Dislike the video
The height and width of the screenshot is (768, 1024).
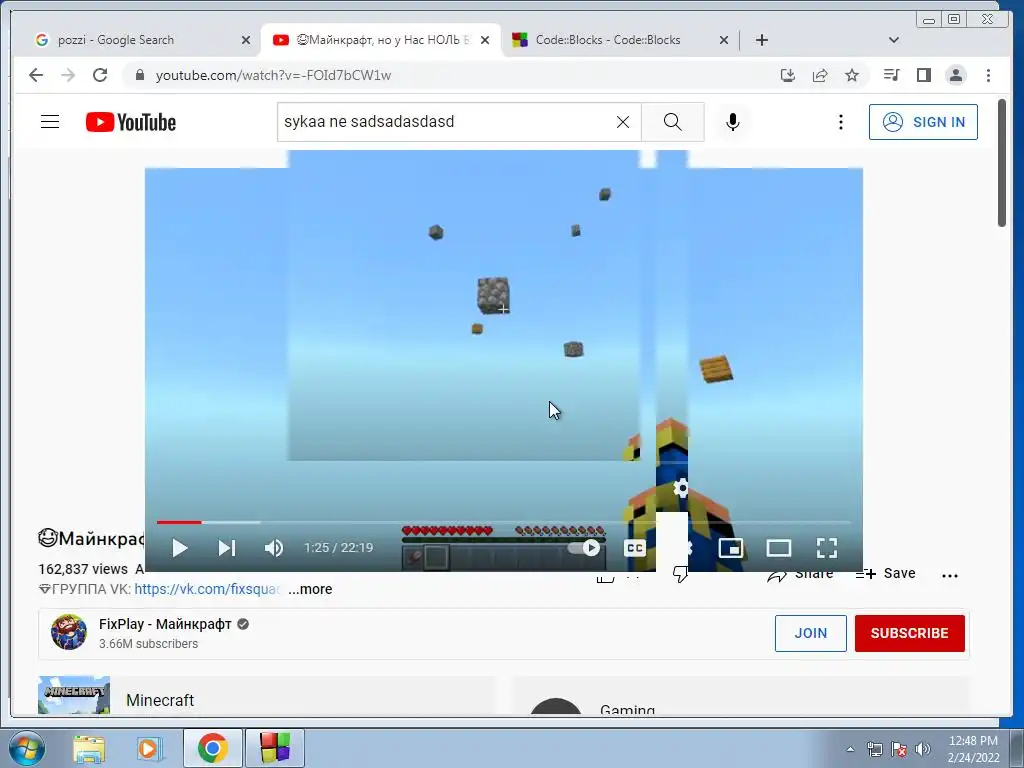(680, 575)
